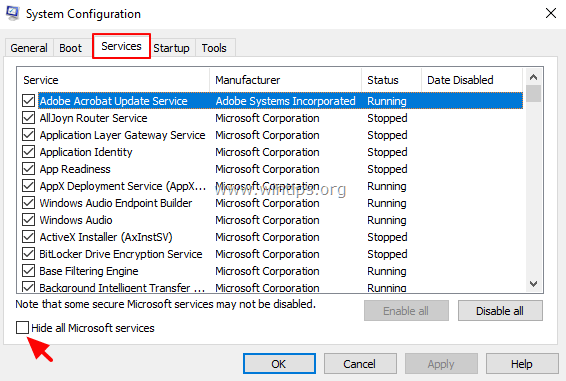Viewport: 566px width, 381px height.
Task: Click the System Configuration title bar icon
Action: click(12, 13)
